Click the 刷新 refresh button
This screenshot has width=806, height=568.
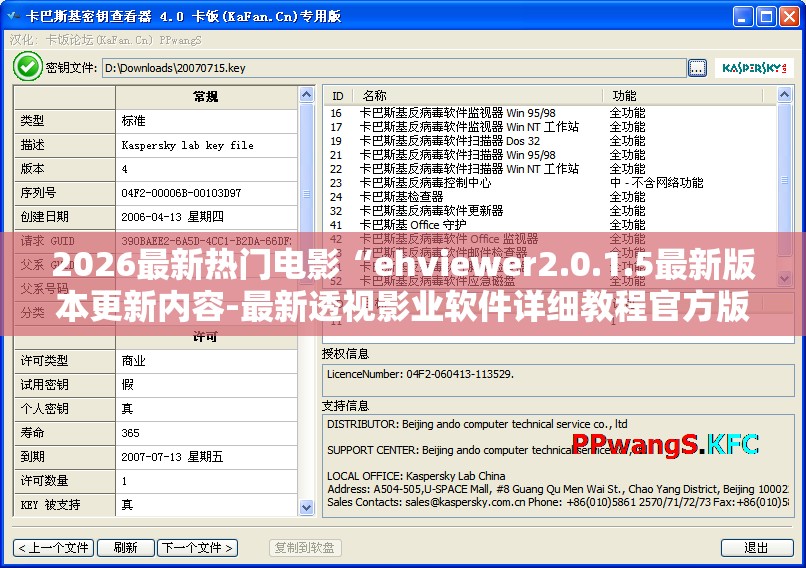pyautogui.click(x=125, y=547)
